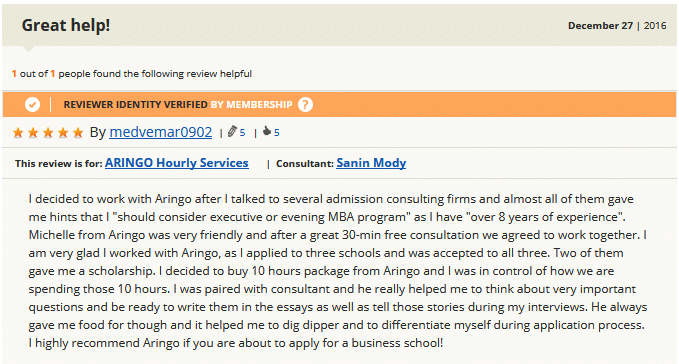Open the ARINGO Hourly Services link
The height and width of the screenshot is (364, 679).
[x=177, y=163]
